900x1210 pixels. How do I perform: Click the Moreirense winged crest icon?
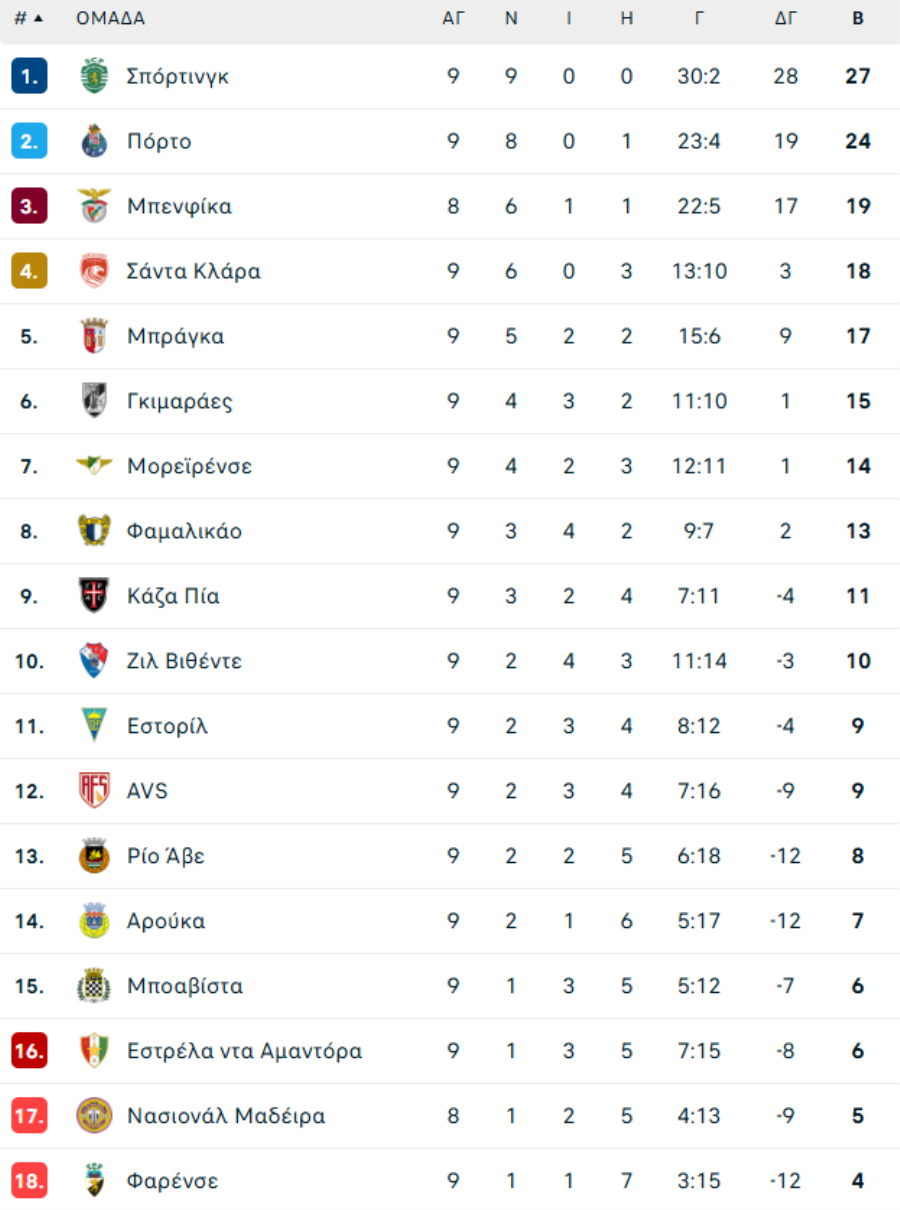(94, 466)
